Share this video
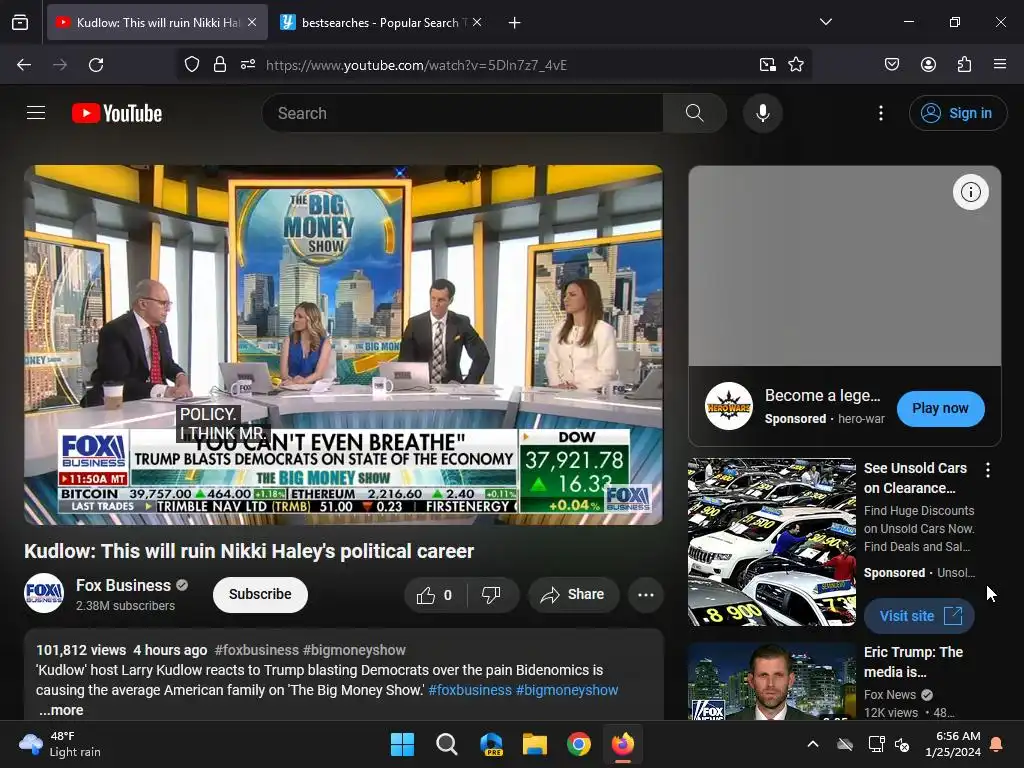Viewport: 1024px width, 768px height. click(573, 595)
